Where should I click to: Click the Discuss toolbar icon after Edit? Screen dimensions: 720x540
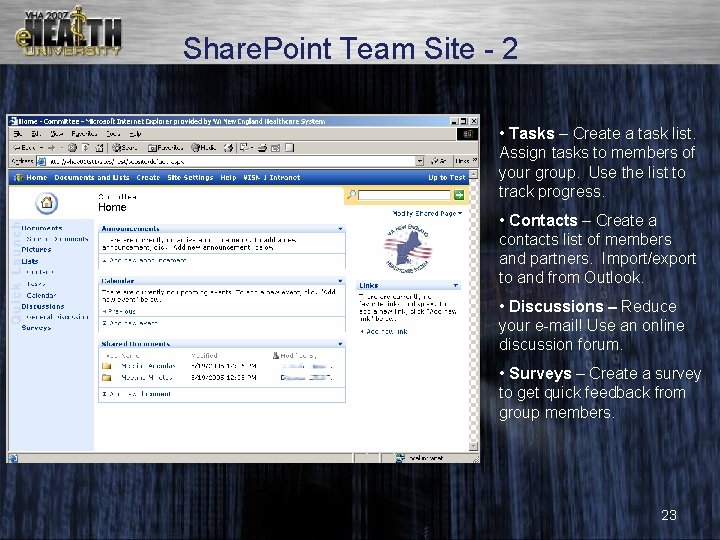click(289, 148)
